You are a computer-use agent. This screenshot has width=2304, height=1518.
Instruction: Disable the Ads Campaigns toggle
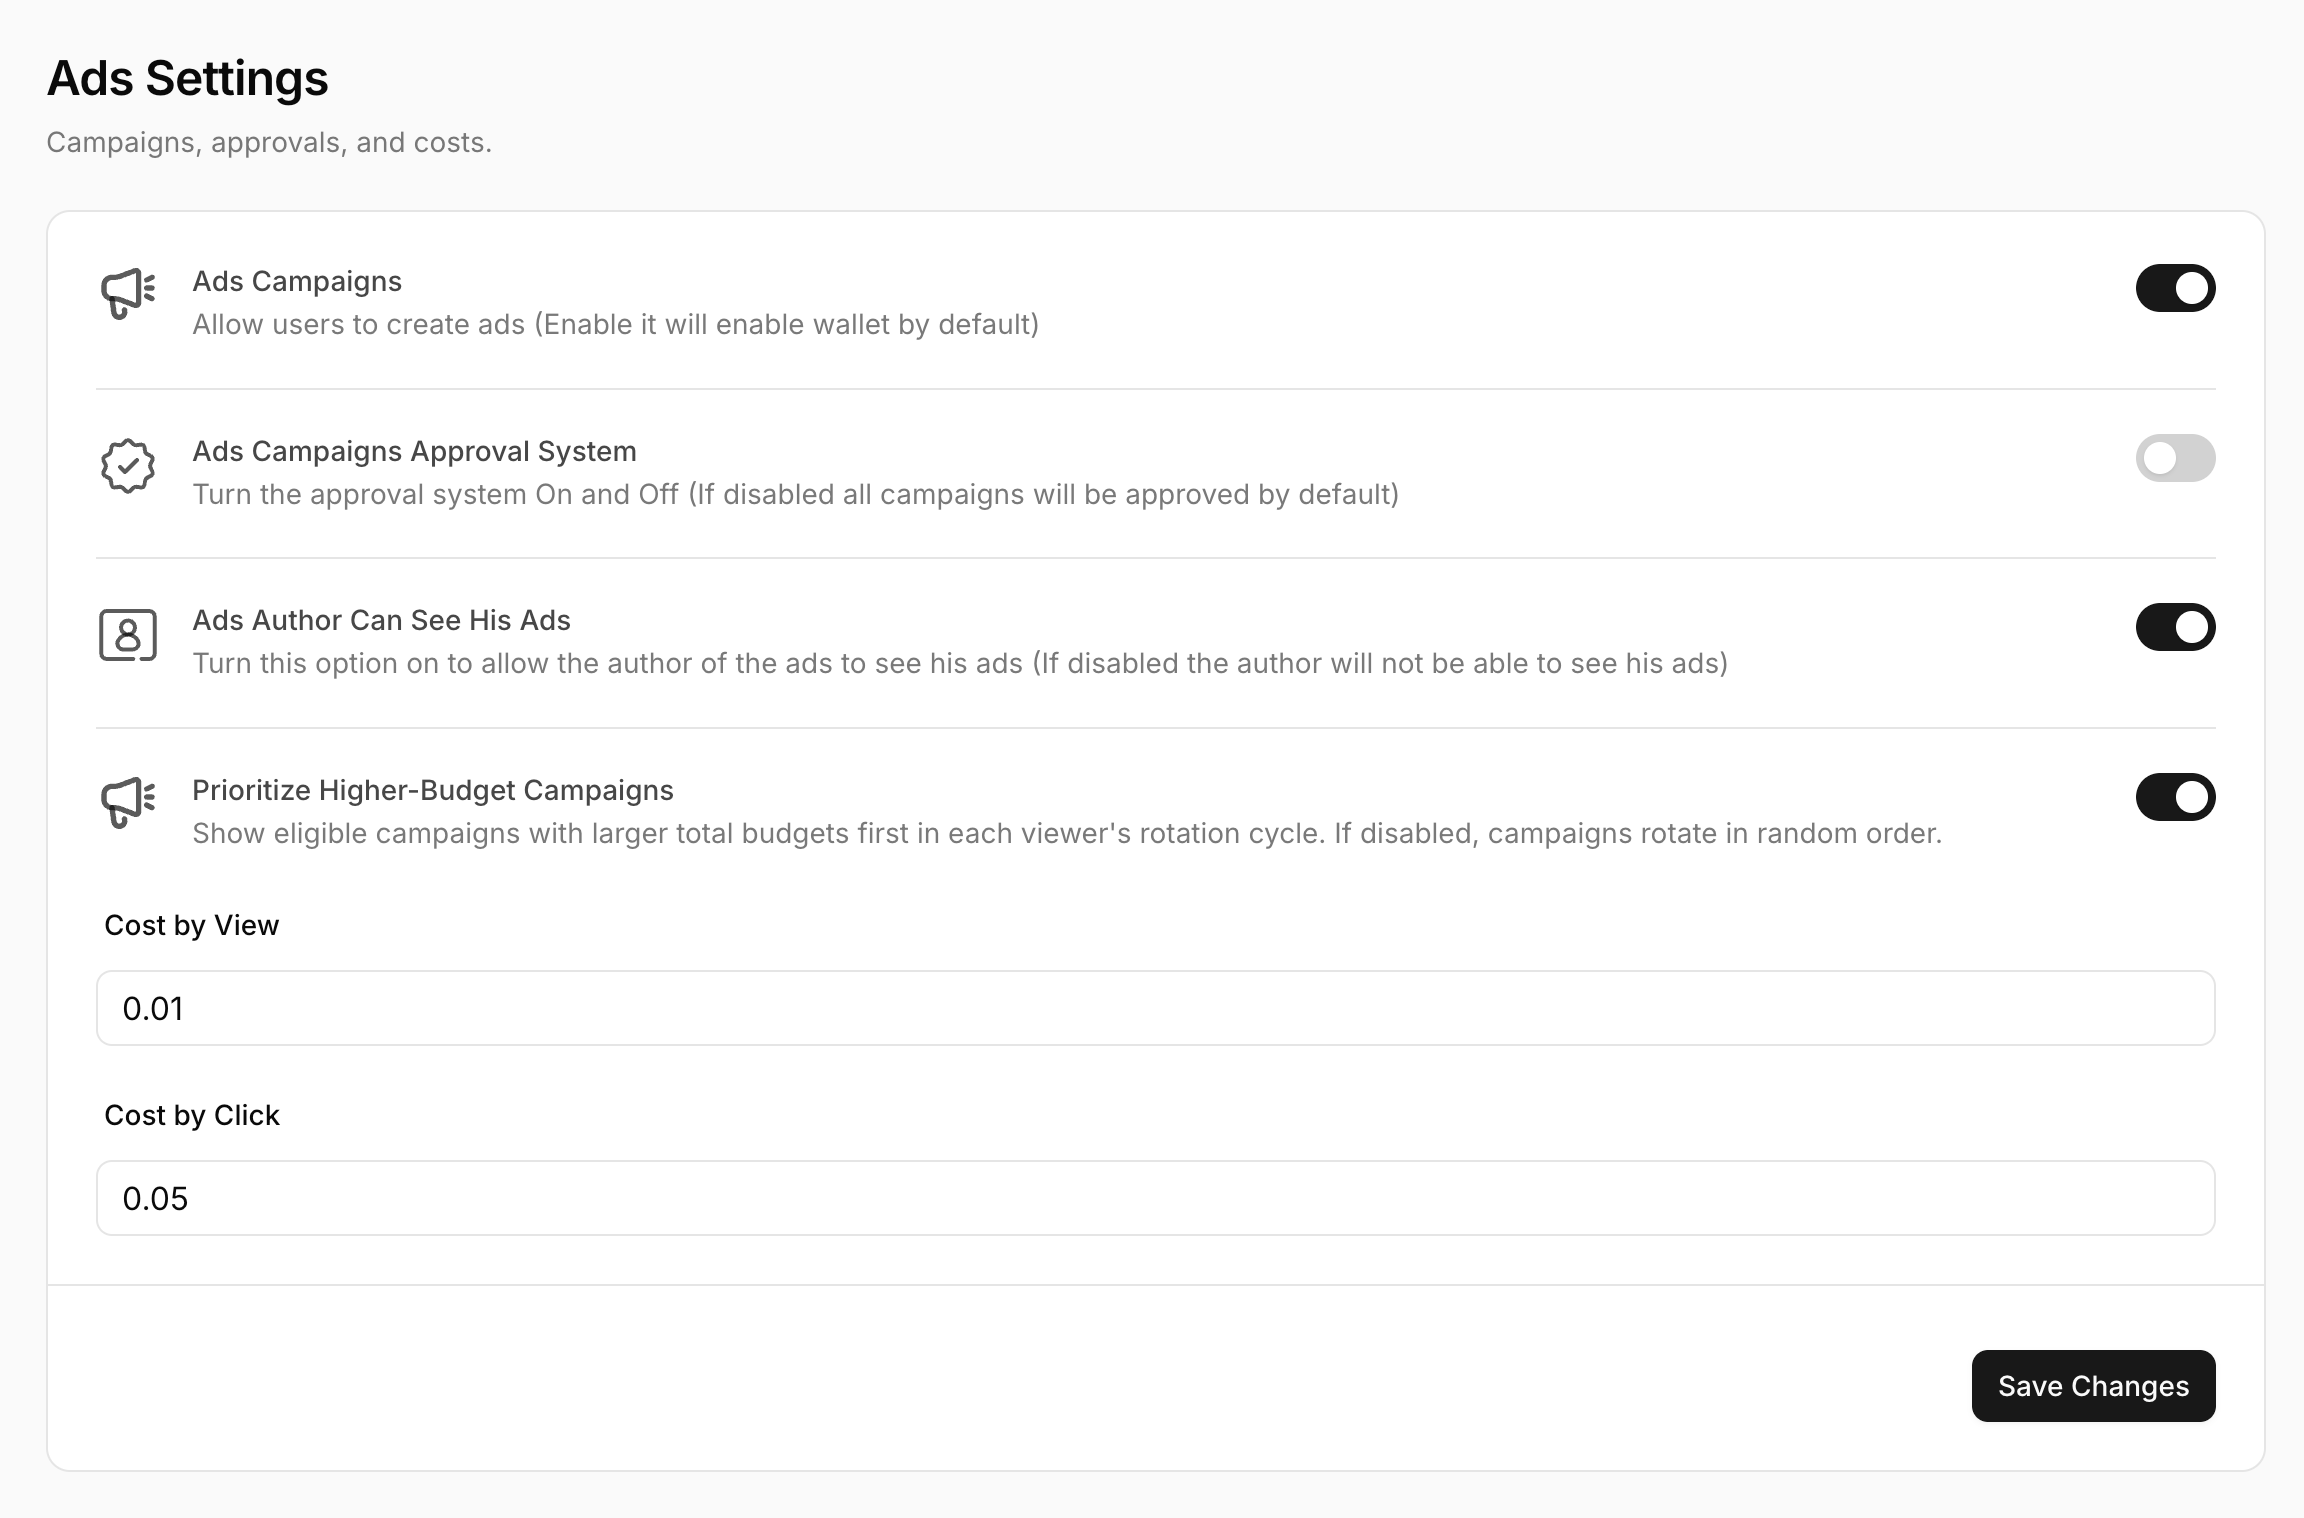coord(2175,288)
